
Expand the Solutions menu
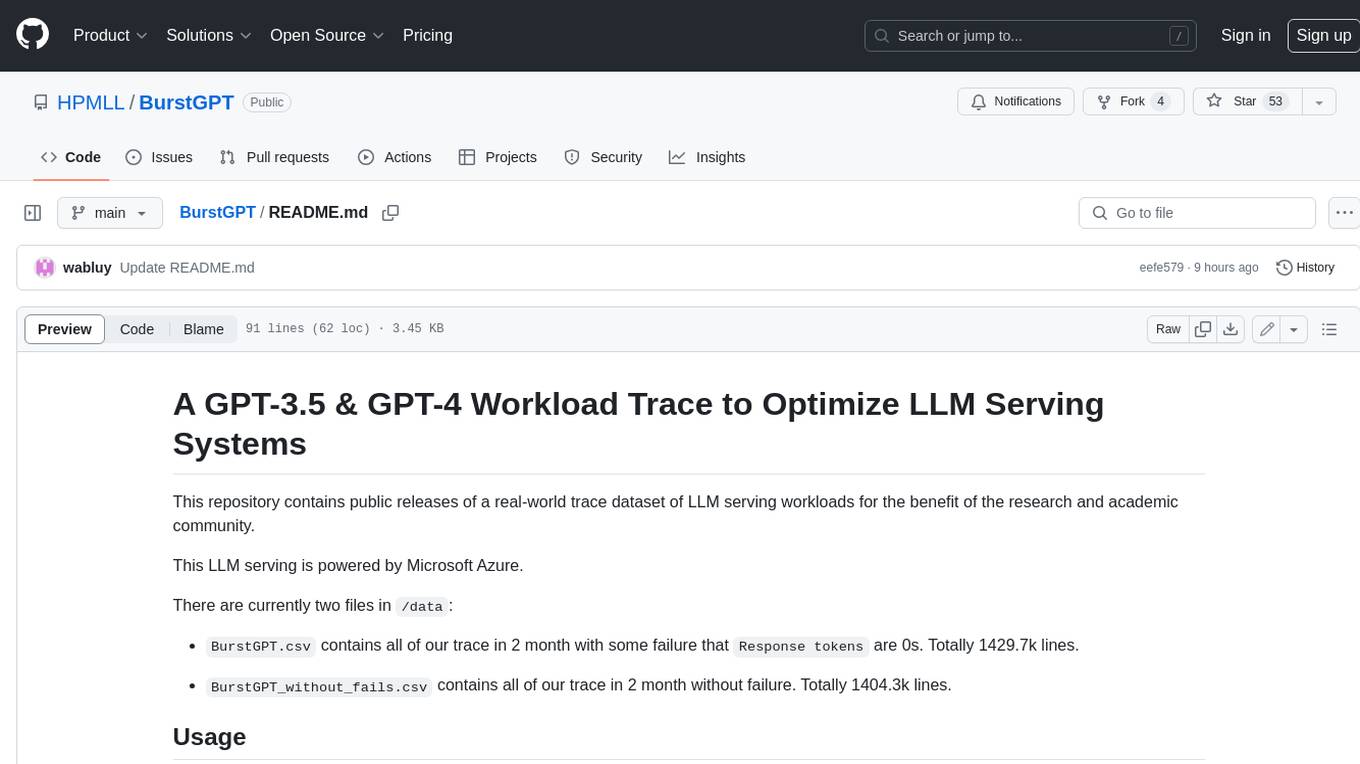coord(209,35)
